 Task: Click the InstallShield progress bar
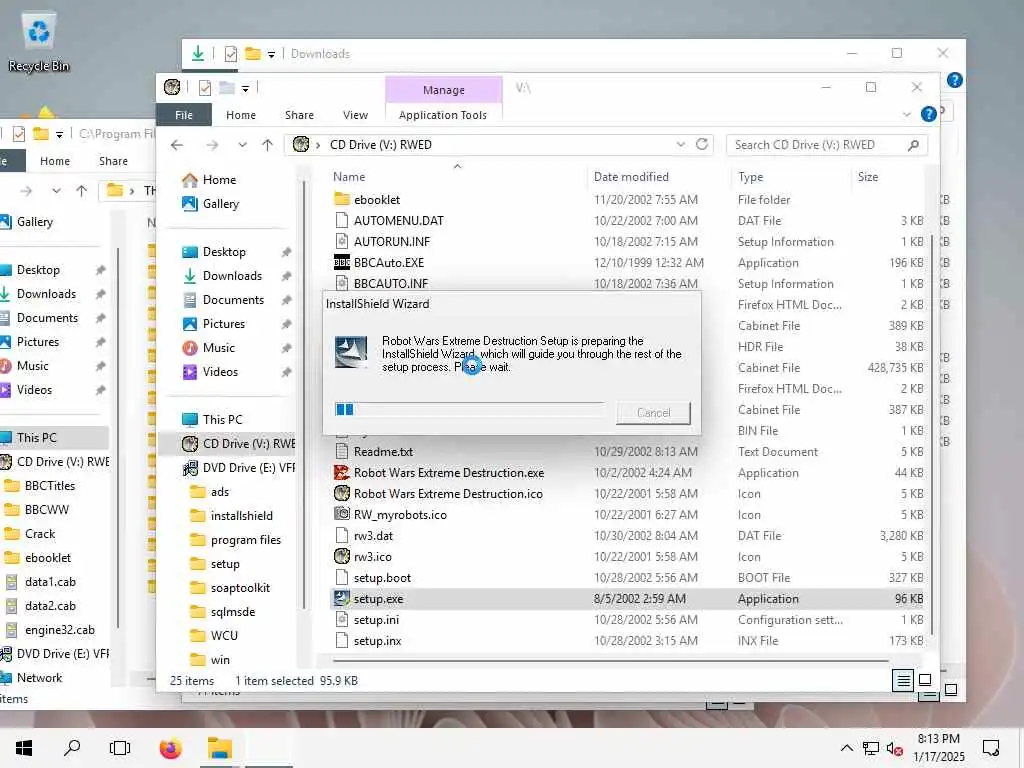click(470, 409)
